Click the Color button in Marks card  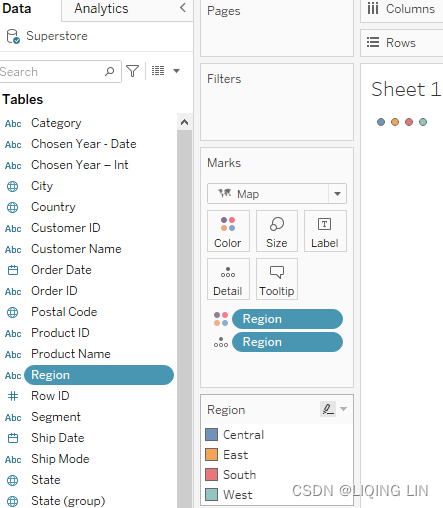[228, 231]
